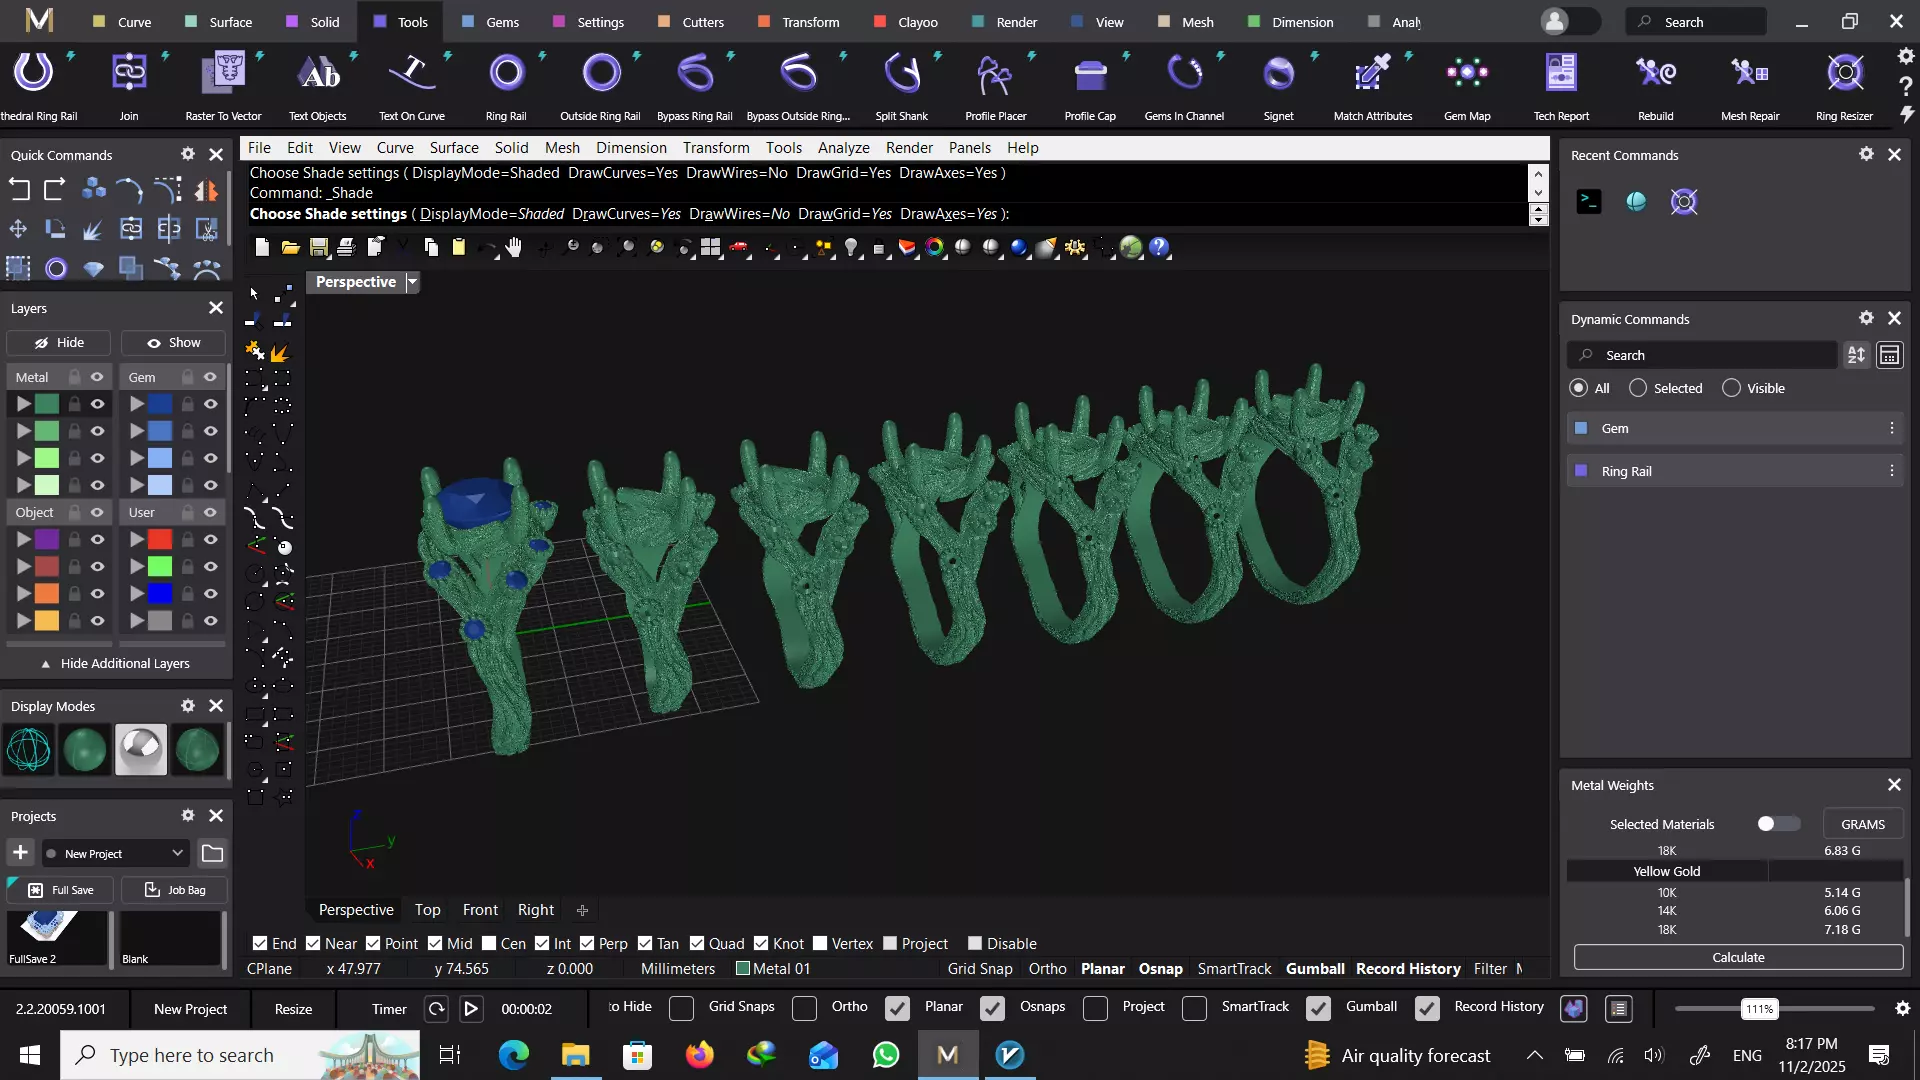Generate a Tech Report

(x=1561, y=85)
